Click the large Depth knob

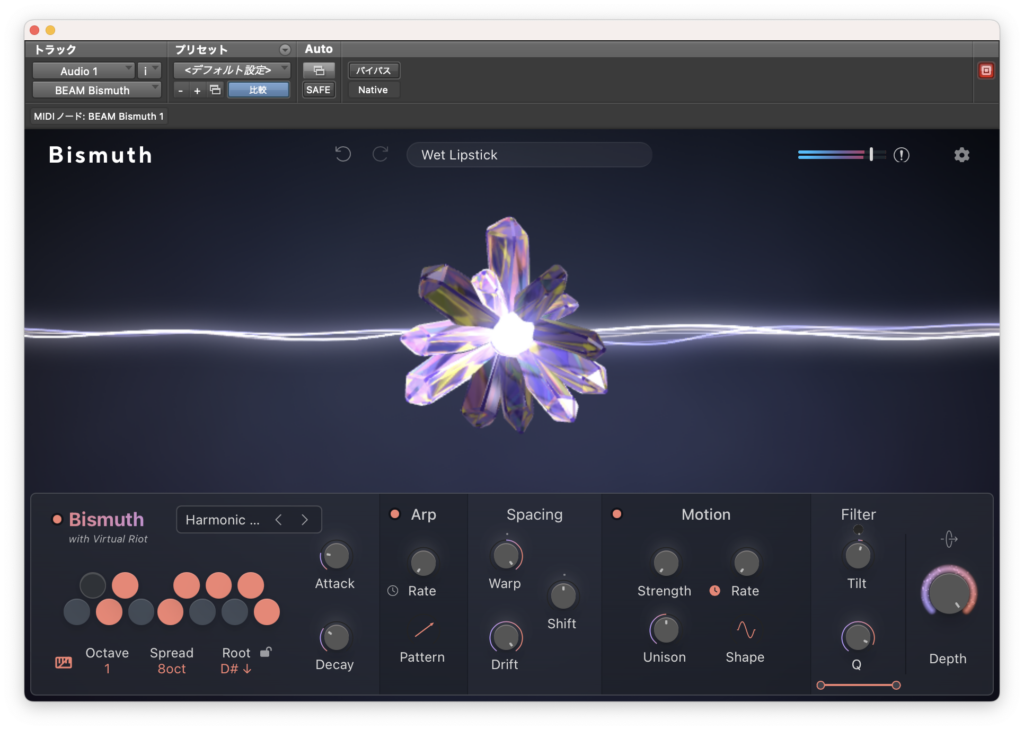[949, 593]
